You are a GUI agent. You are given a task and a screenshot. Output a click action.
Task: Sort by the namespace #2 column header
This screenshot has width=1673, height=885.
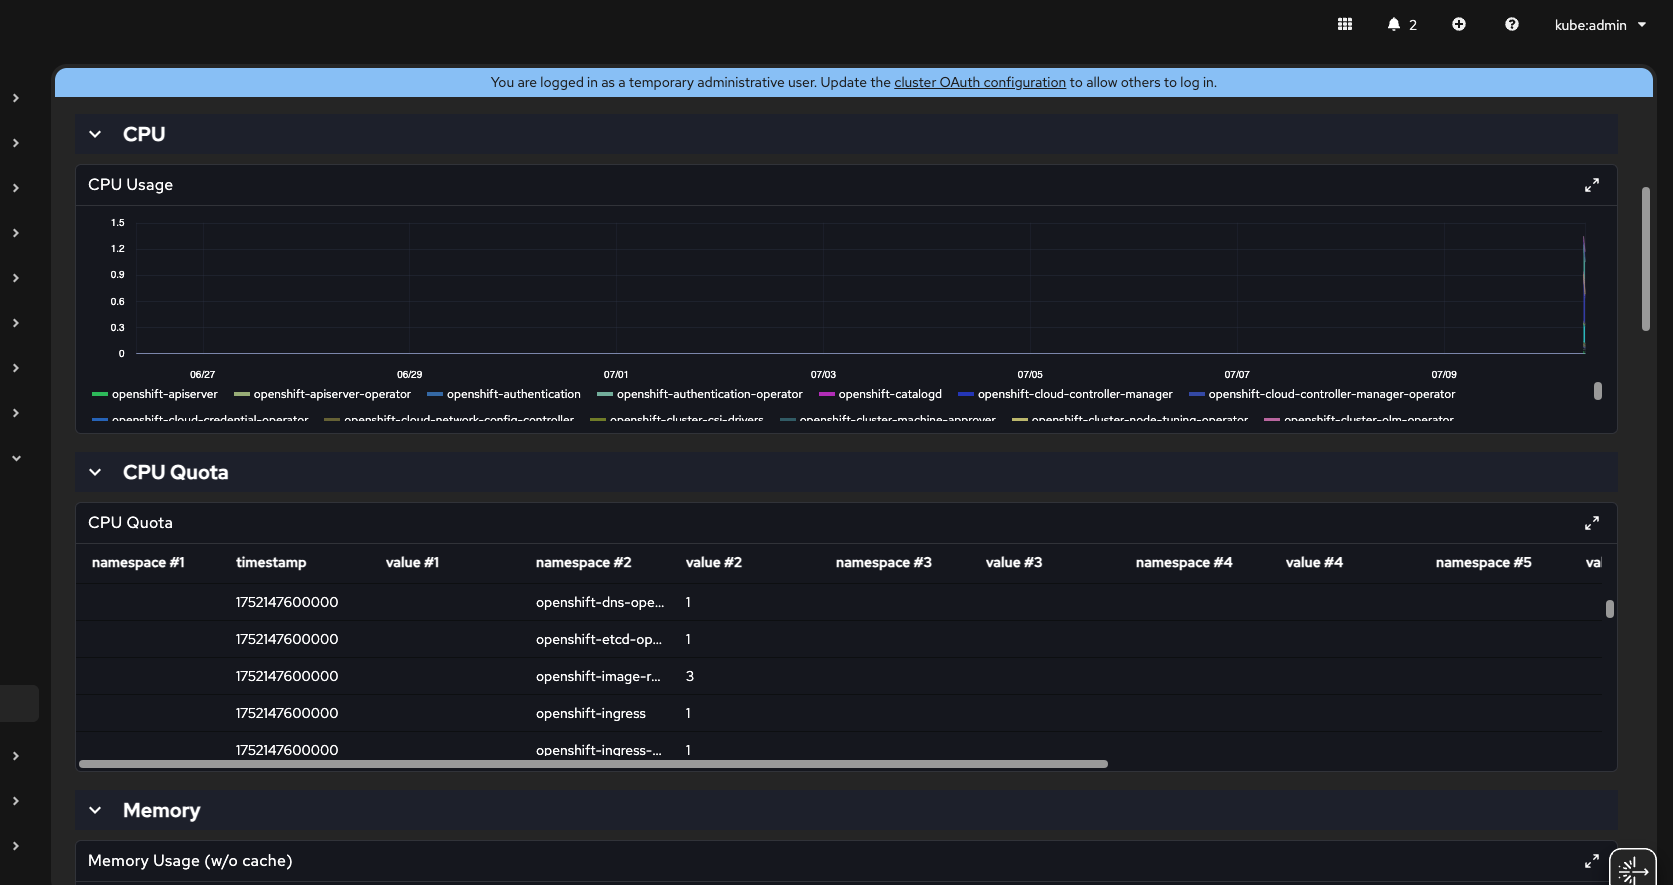coord(584,563)
